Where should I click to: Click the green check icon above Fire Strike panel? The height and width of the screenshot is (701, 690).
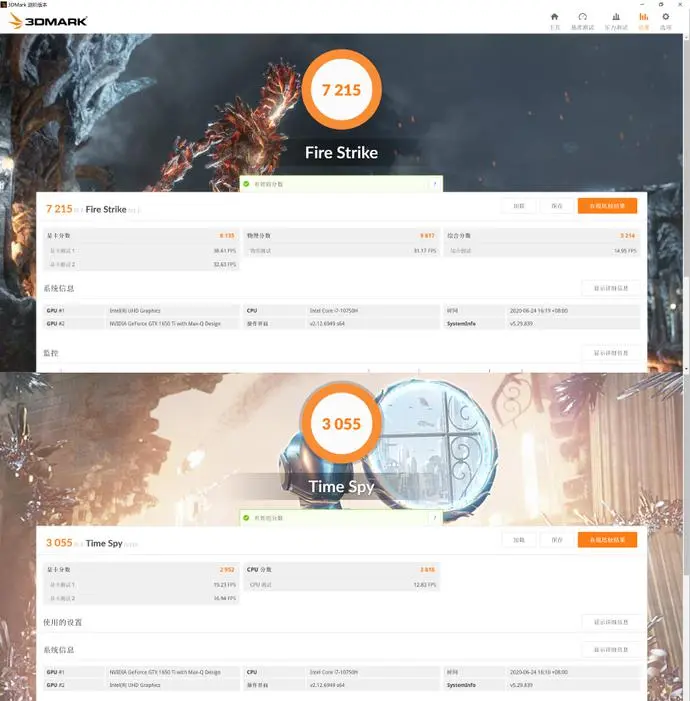click(x=246, y=184)
